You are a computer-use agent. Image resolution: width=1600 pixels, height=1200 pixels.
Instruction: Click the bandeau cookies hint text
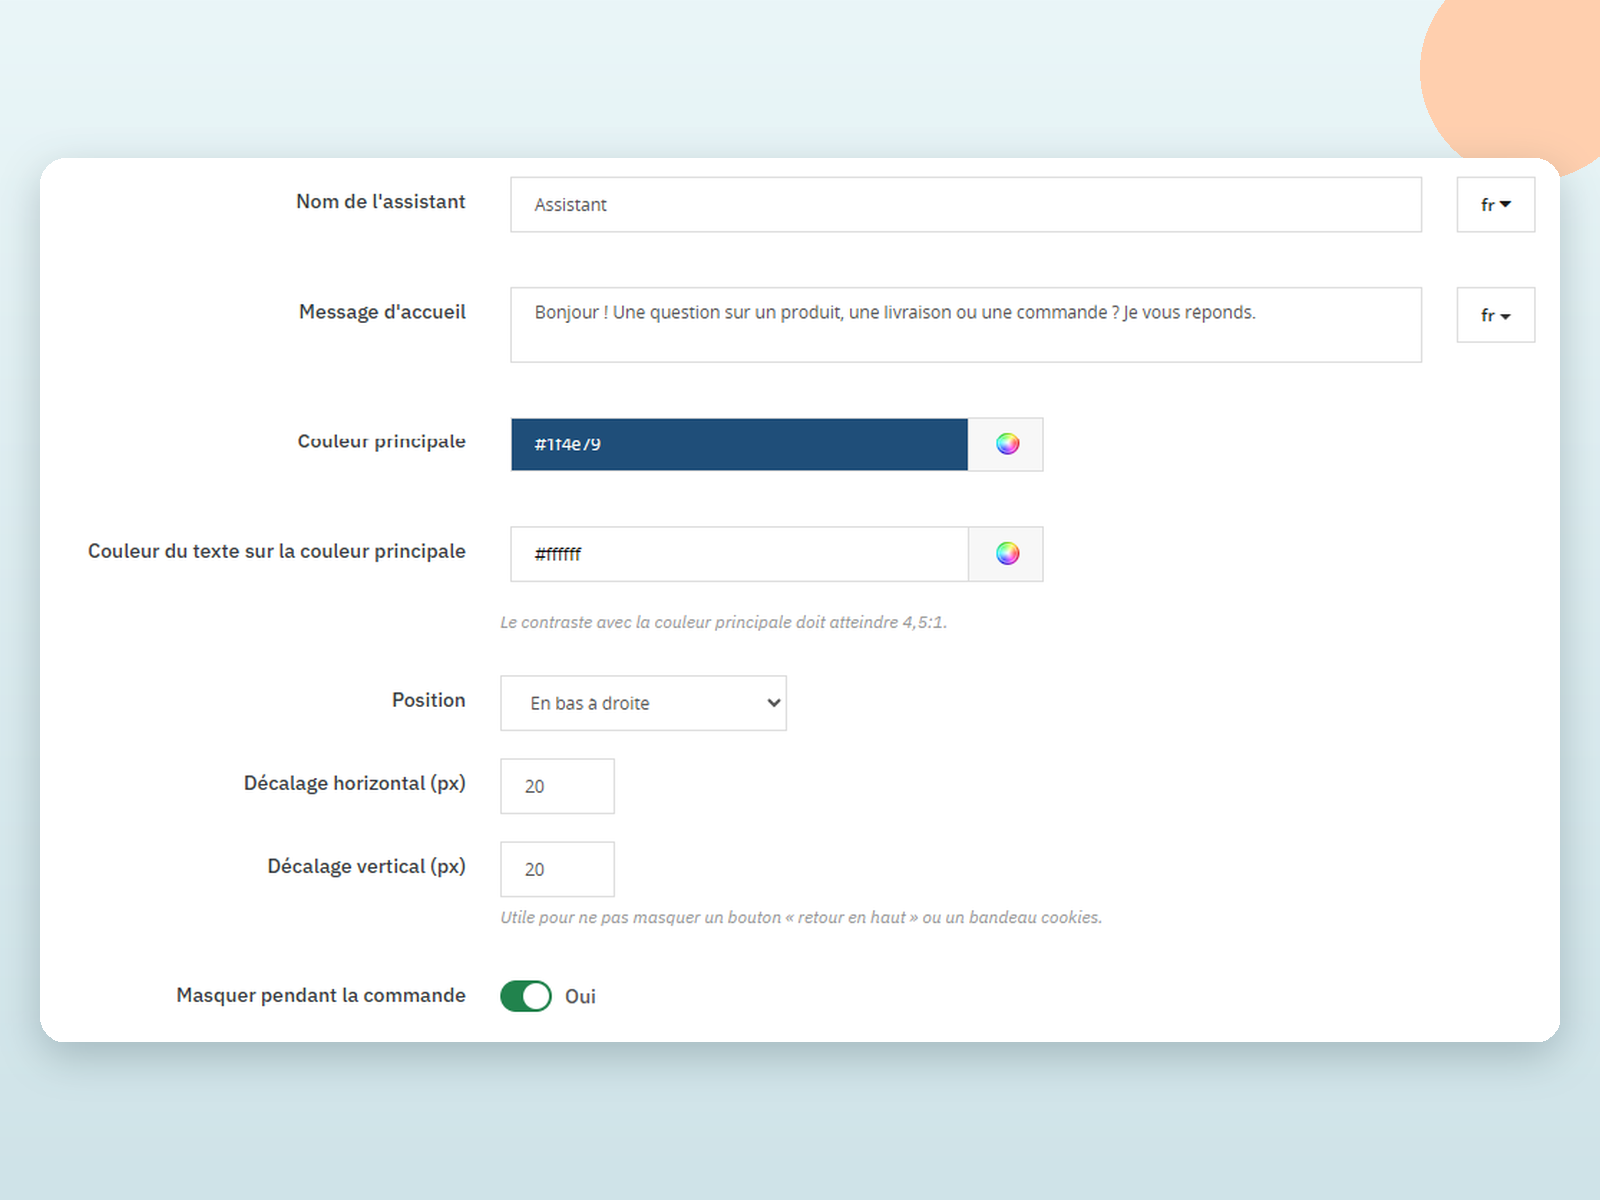[x=801, y=917]
